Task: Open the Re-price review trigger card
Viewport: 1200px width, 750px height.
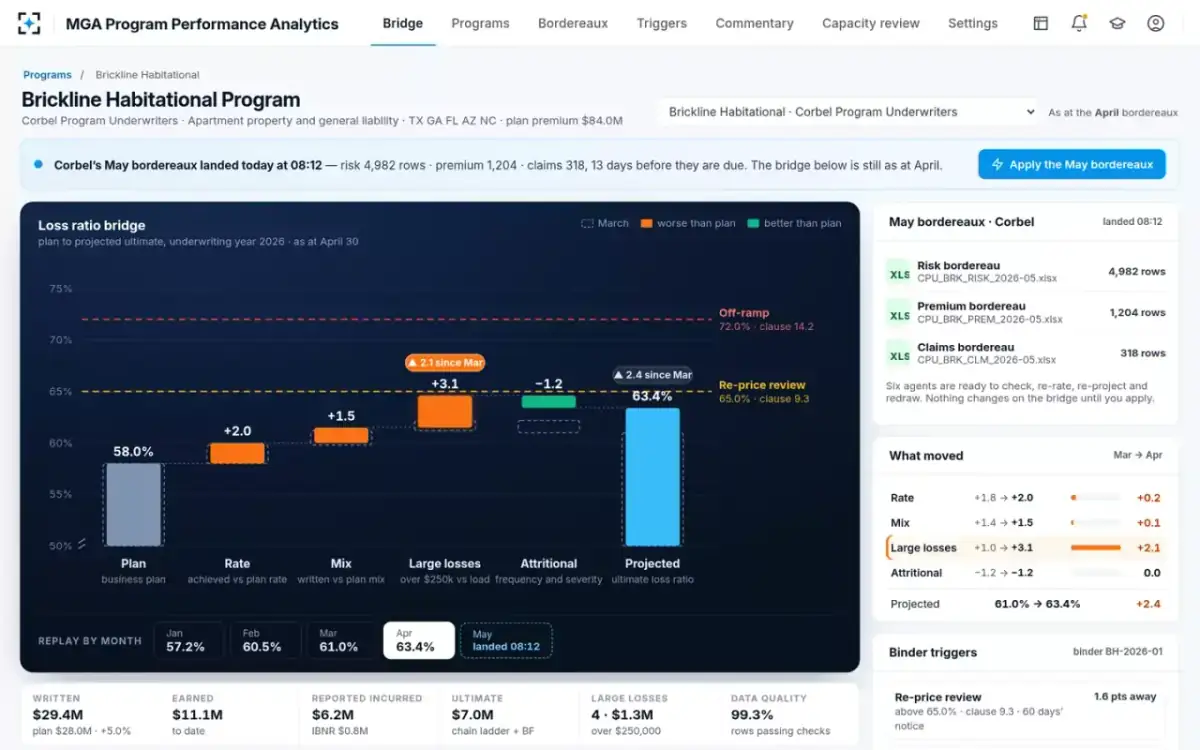Action: click(x=1025, y=712)
